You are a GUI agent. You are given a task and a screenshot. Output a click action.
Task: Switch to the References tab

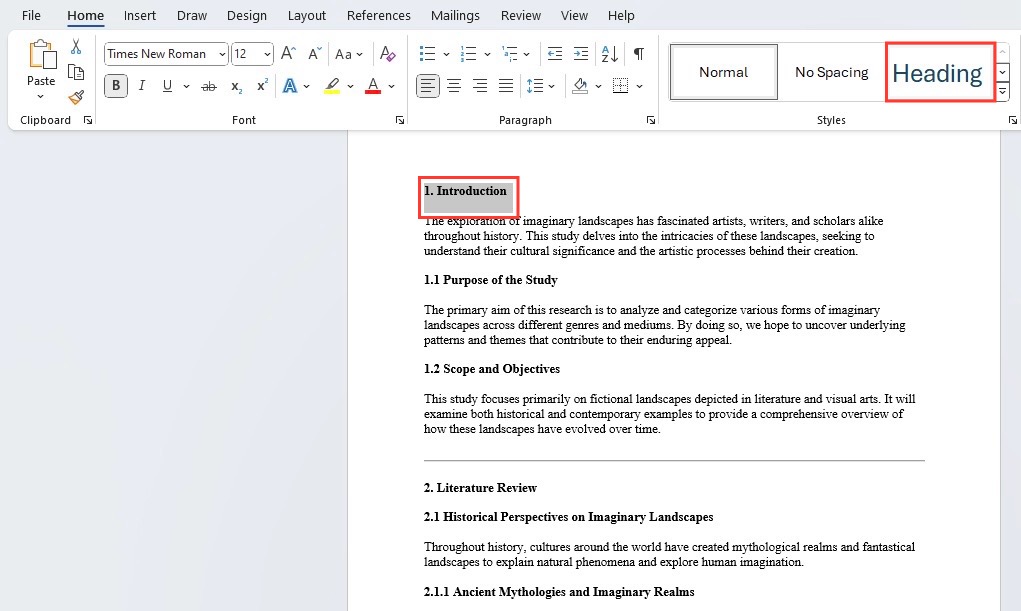pos(378,16)
